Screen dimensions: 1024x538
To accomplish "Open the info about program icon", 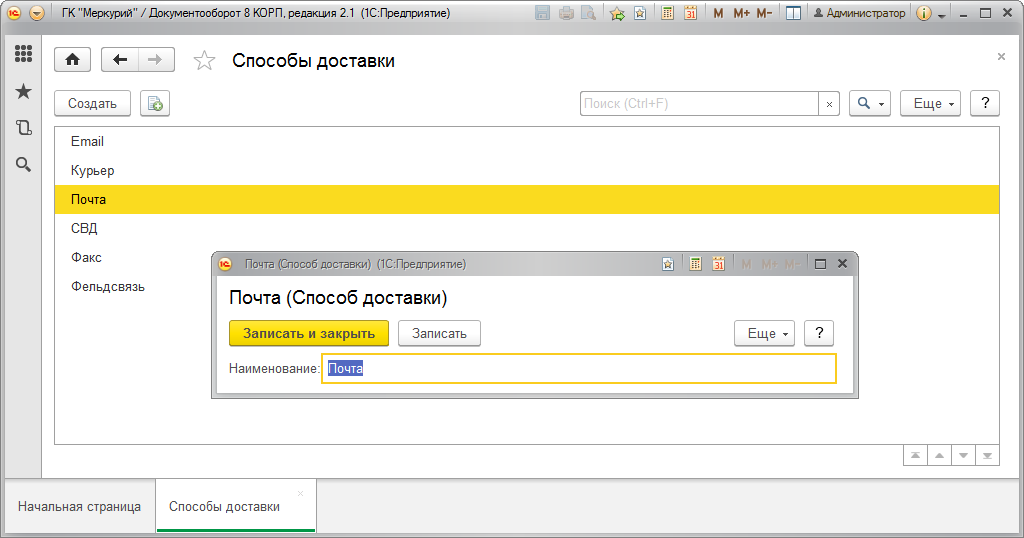I will [923, 13].
